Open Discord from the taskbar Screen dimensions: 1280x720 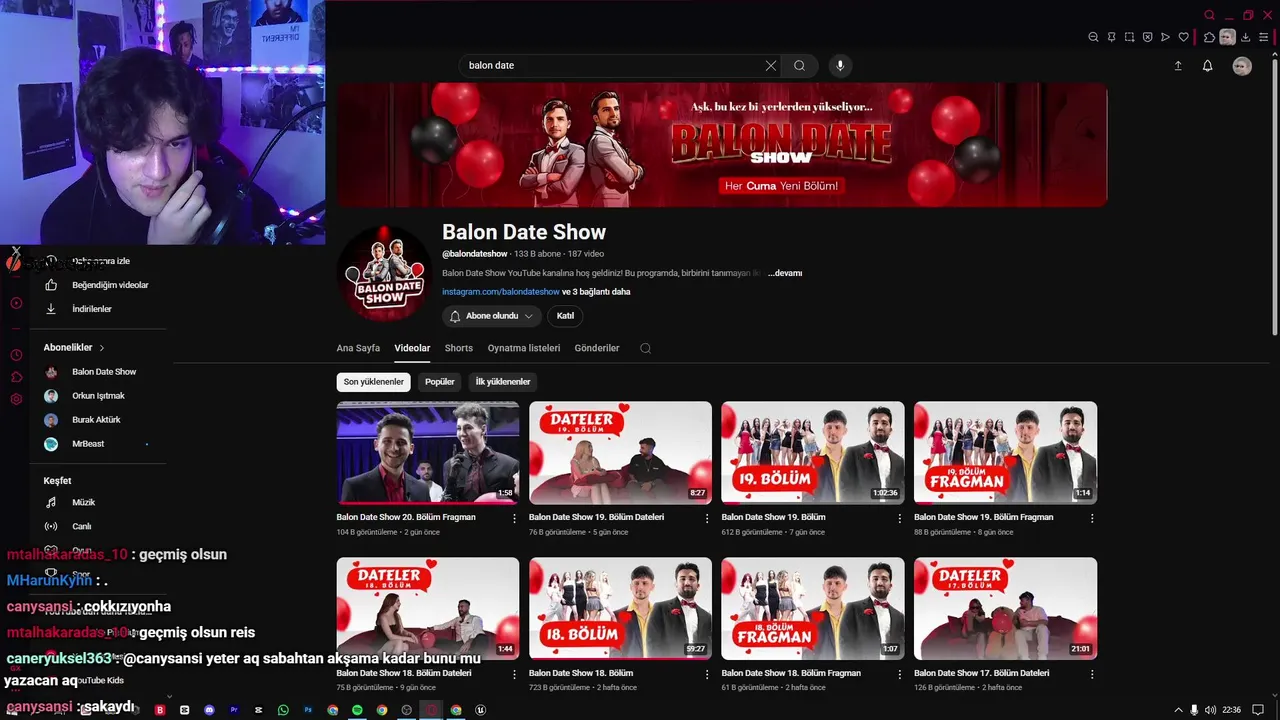(x=209, y=710)
